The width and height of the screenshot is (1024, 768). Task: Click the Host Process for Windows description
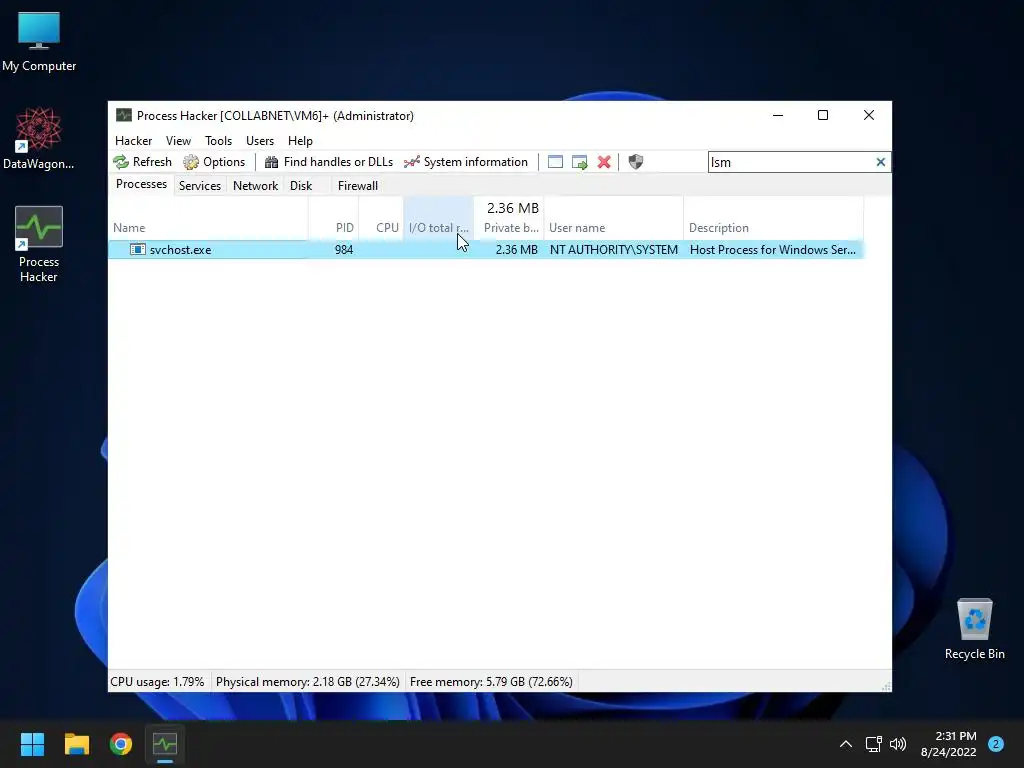pyautogui.click(x=773, y=249)
